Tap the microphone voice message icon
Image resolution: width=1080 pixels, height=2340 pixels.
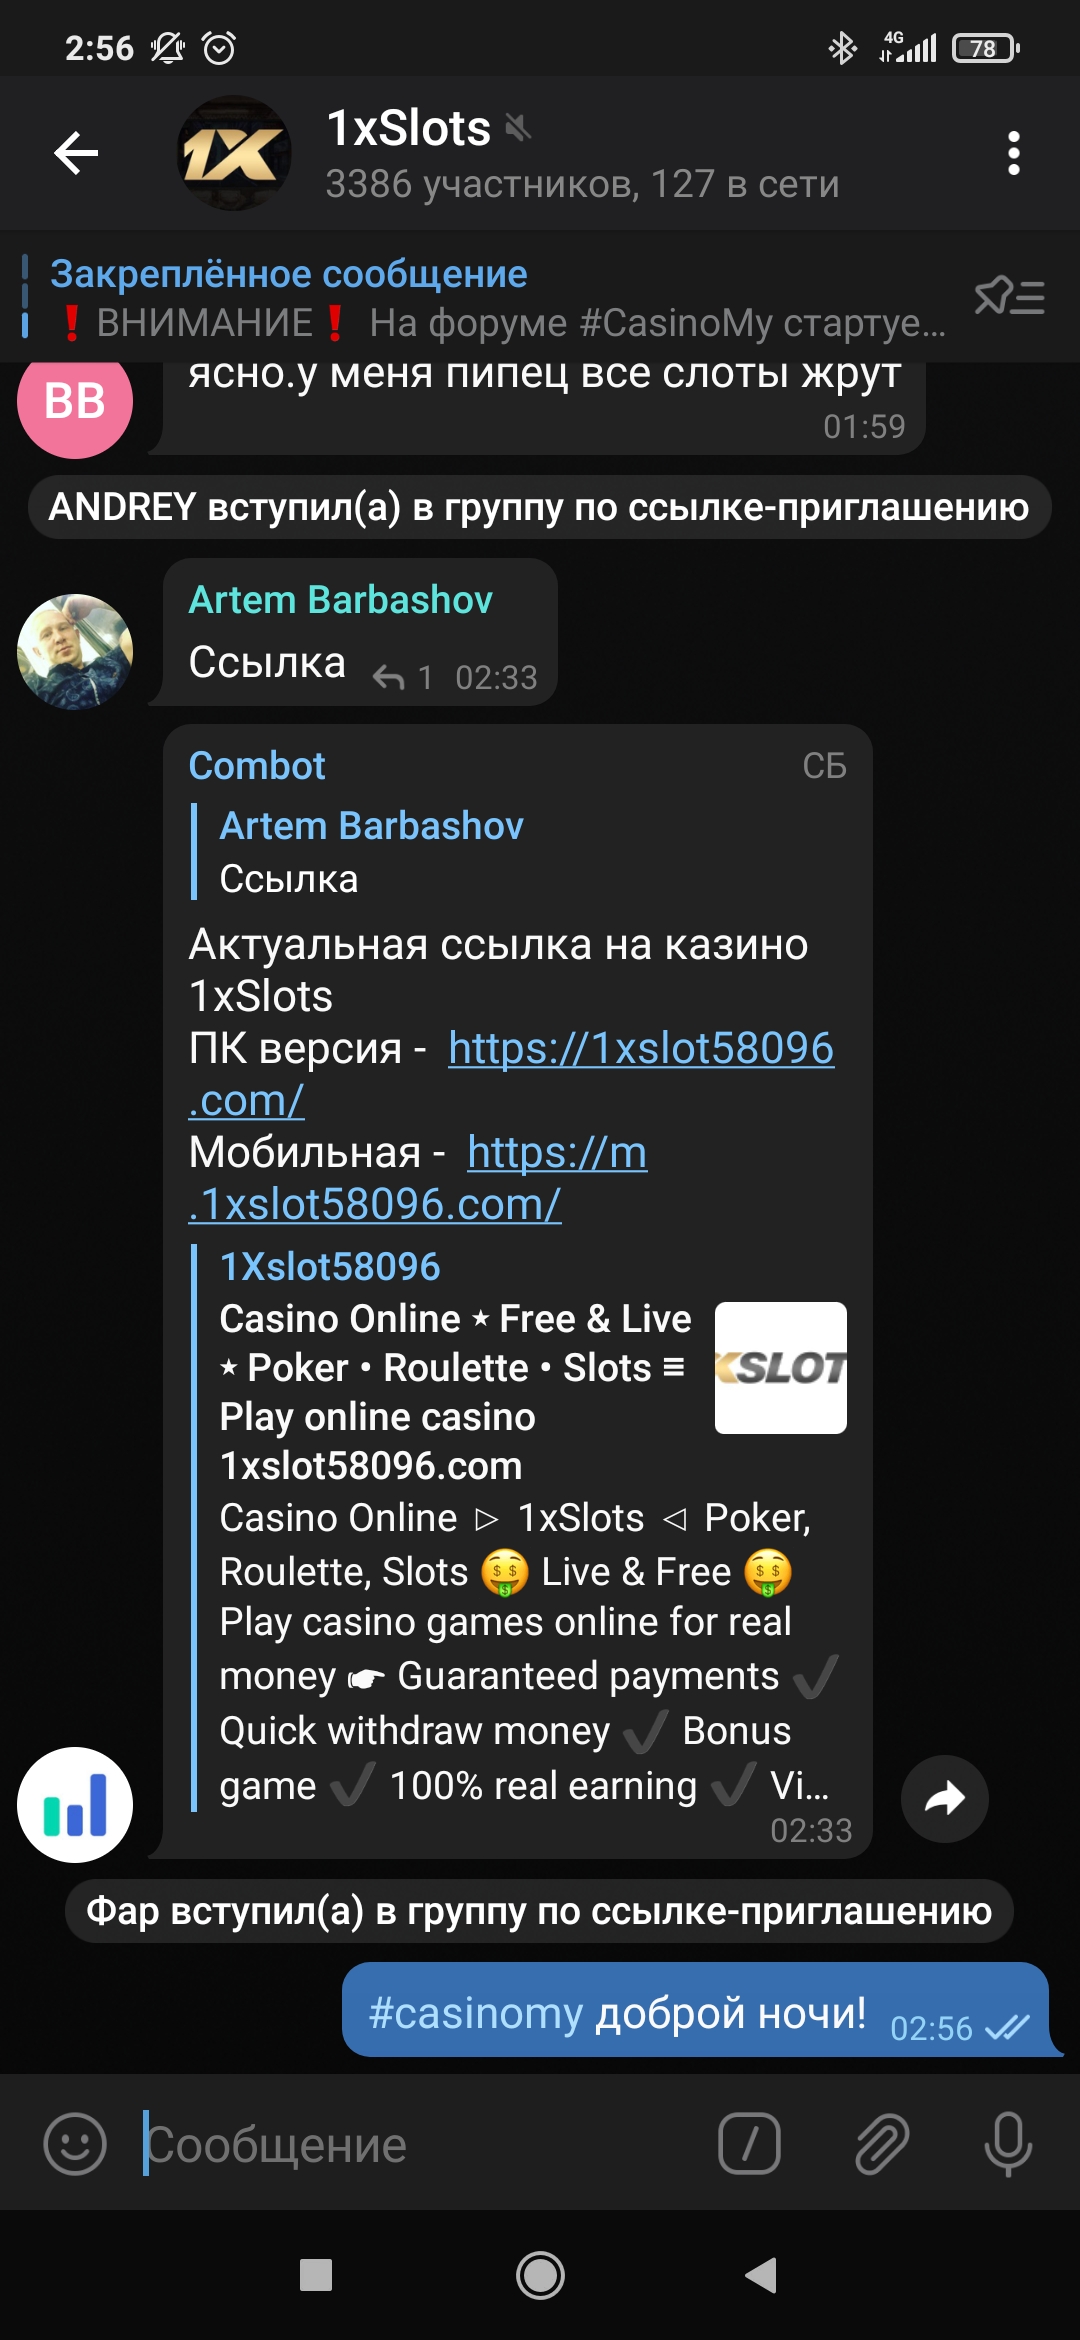1008,2144
